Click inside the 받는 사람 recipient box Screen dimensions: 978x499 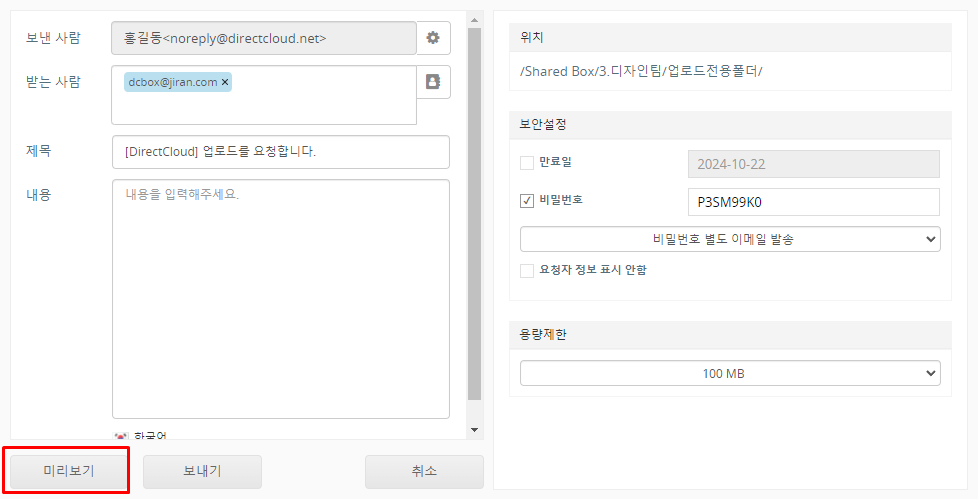pyautogui.click(x=300, y=105)
